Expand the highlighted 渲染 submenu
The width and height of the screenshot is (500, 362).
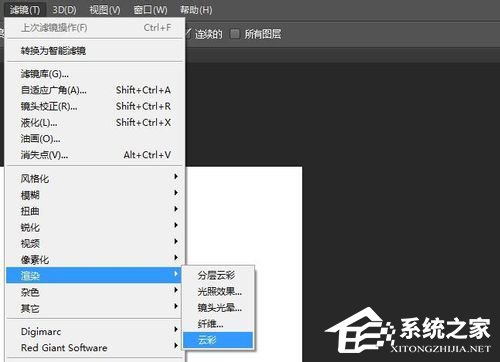(94, 275)
